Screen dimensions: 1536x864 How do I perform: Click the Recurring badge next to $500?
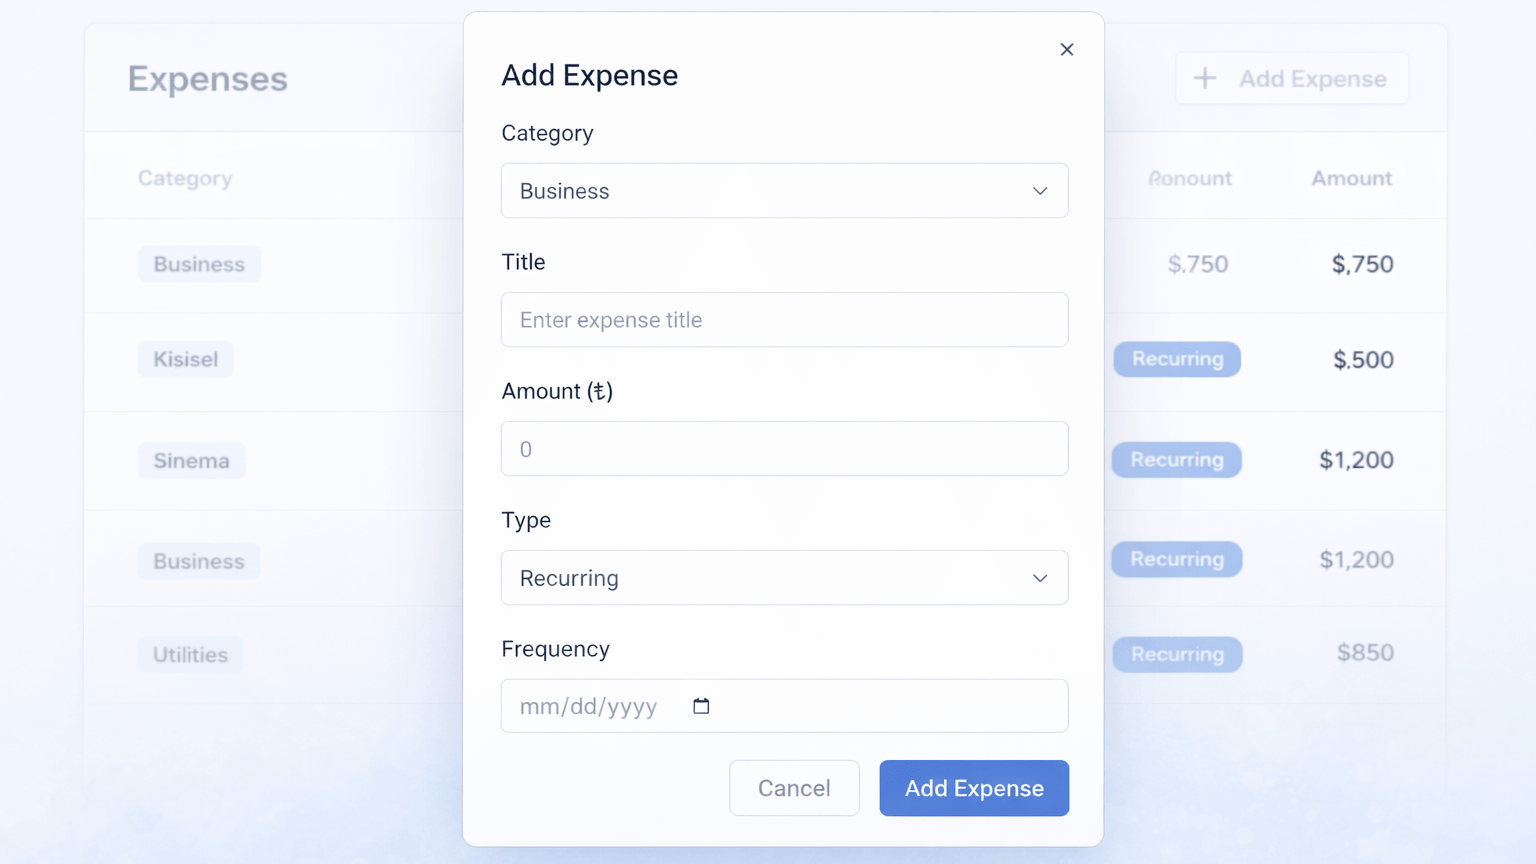[x=1176, y=359]
